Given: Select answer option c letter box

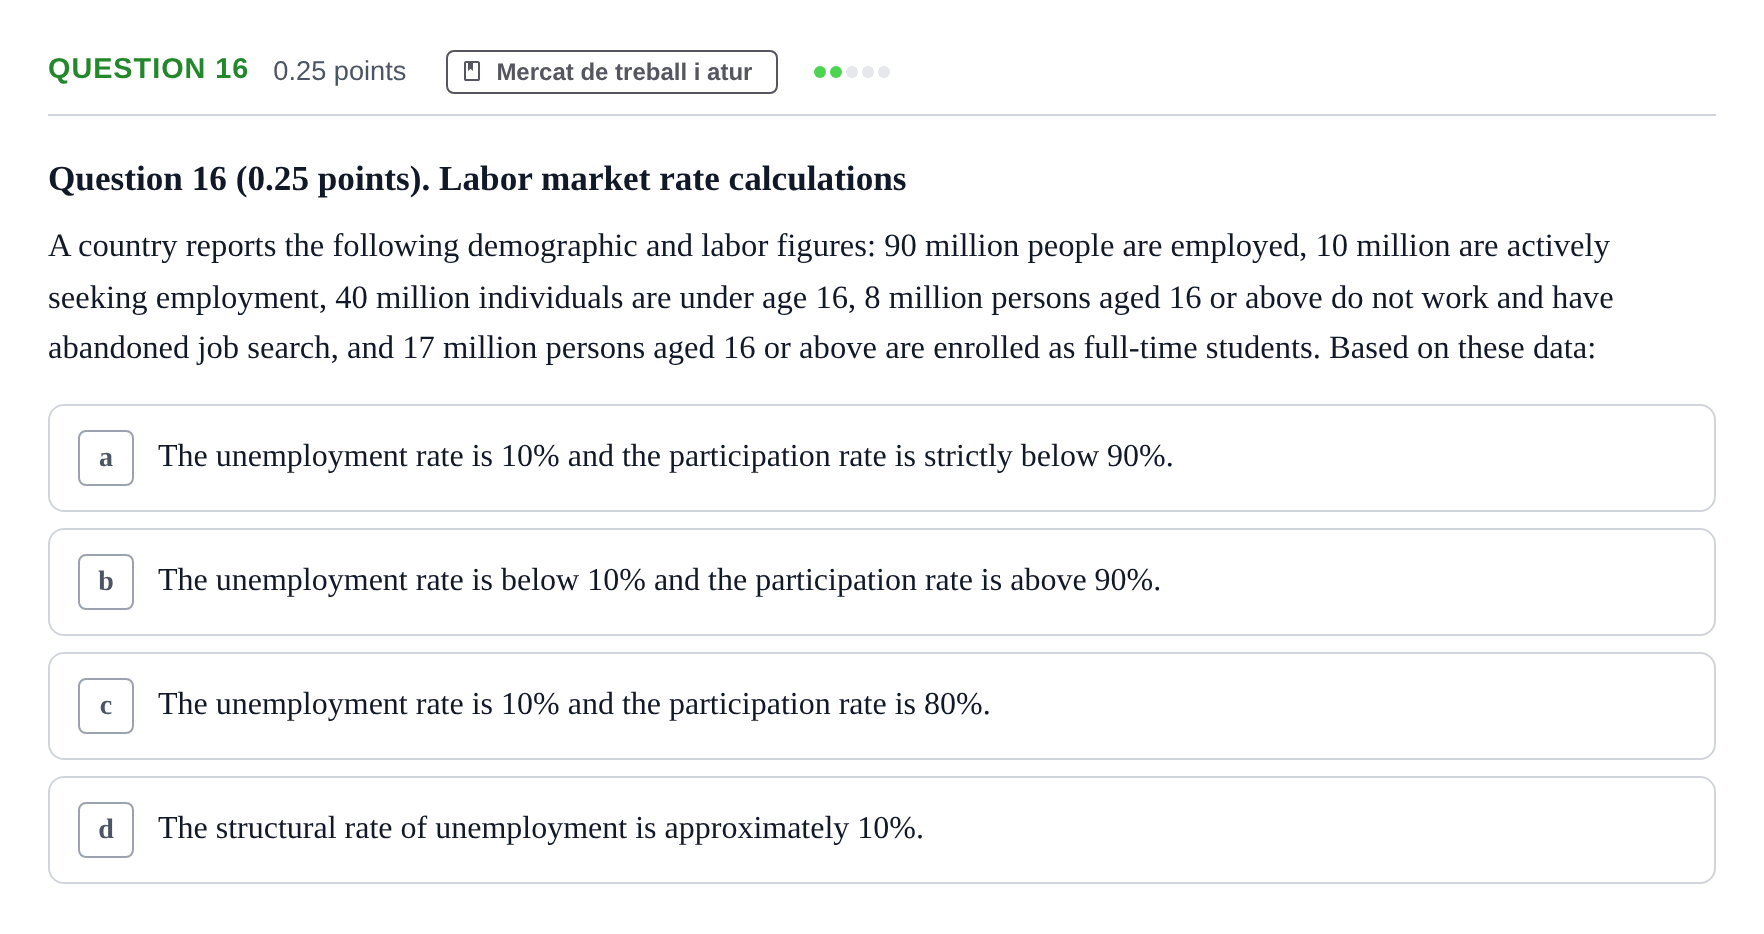Looking at the screenshot, I should pyautogui.click(x=106, y=706).
